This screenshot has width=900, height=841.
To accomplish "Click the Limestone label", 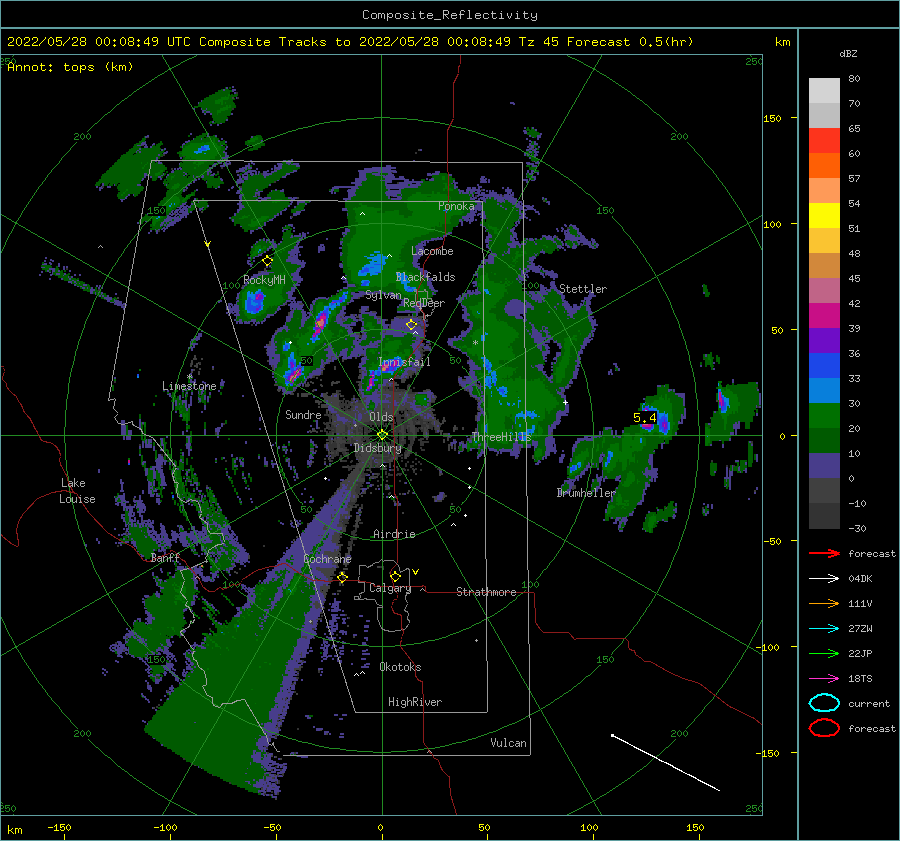I will [x=189, y=386].
